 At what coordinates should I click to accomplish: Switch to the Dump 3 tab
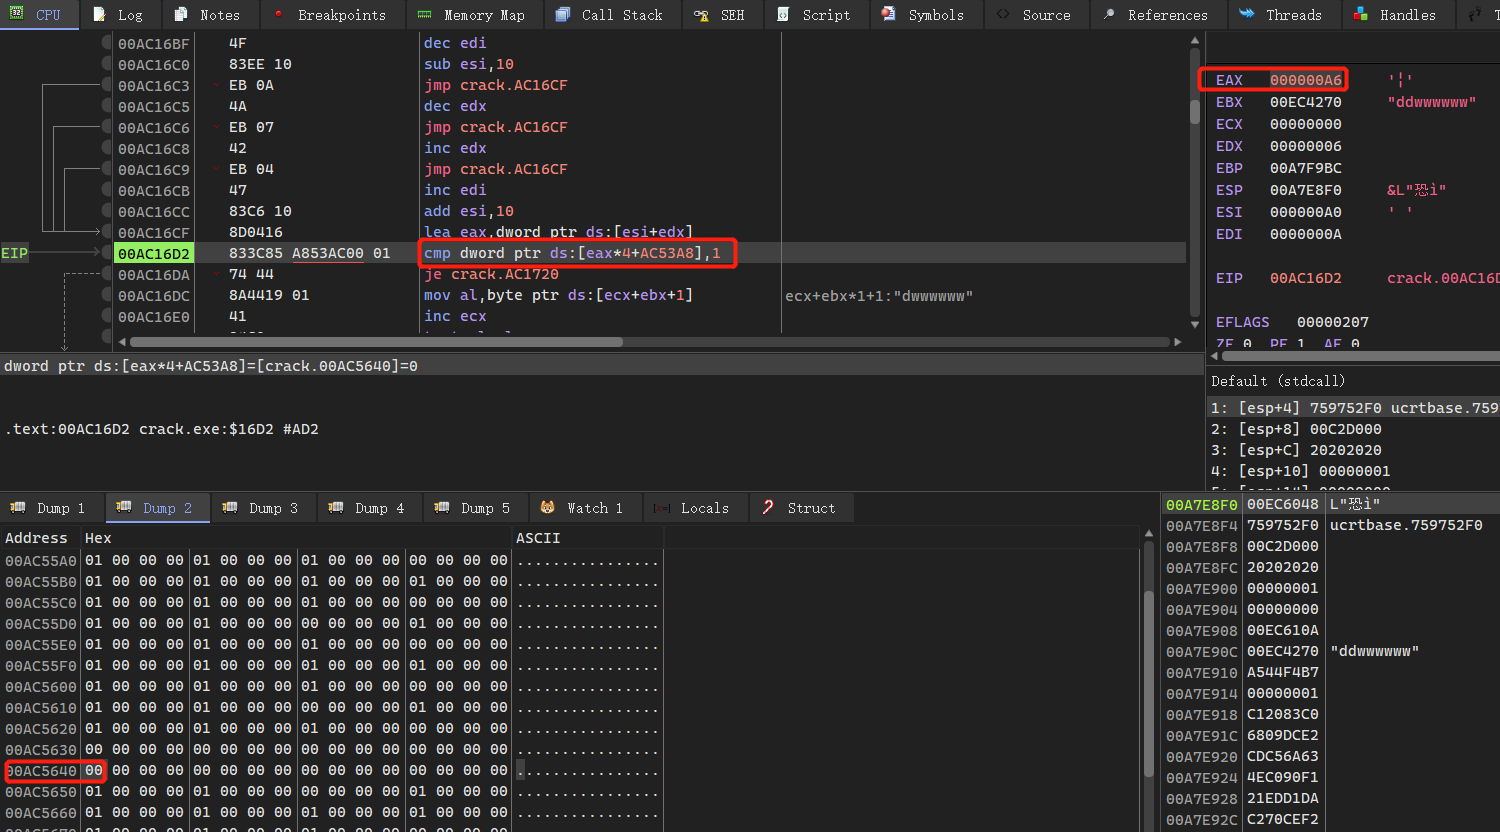click(265, 508)
